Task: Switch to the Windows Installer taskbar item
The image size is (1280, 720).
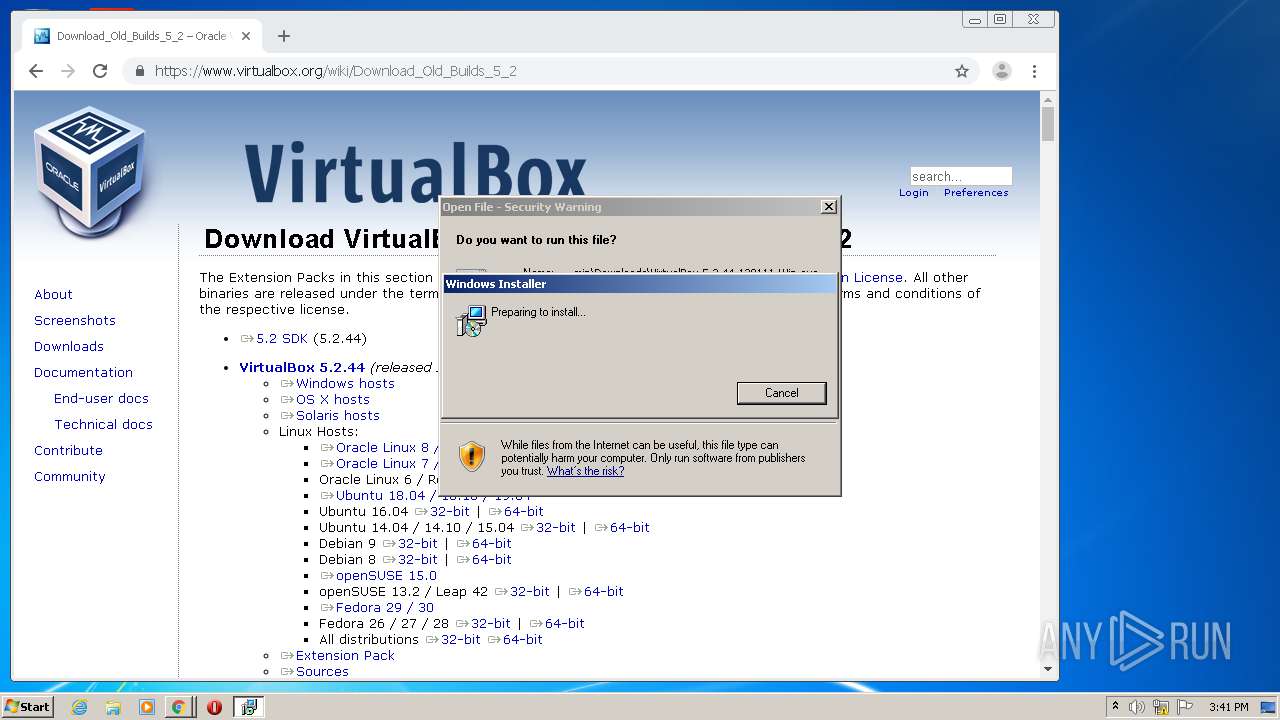Action: click(x=249, y=707)
